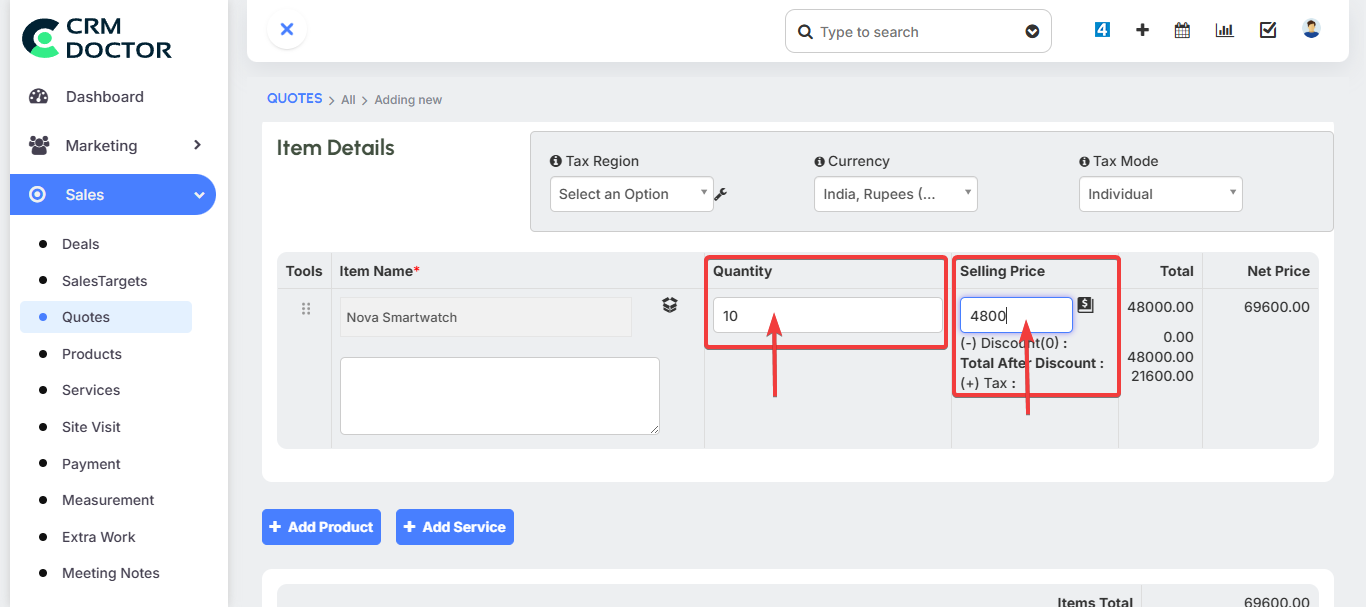Open the Tax Mode dropdown
Viewport: 1366px width, 607px height.
click(1160, 194)
